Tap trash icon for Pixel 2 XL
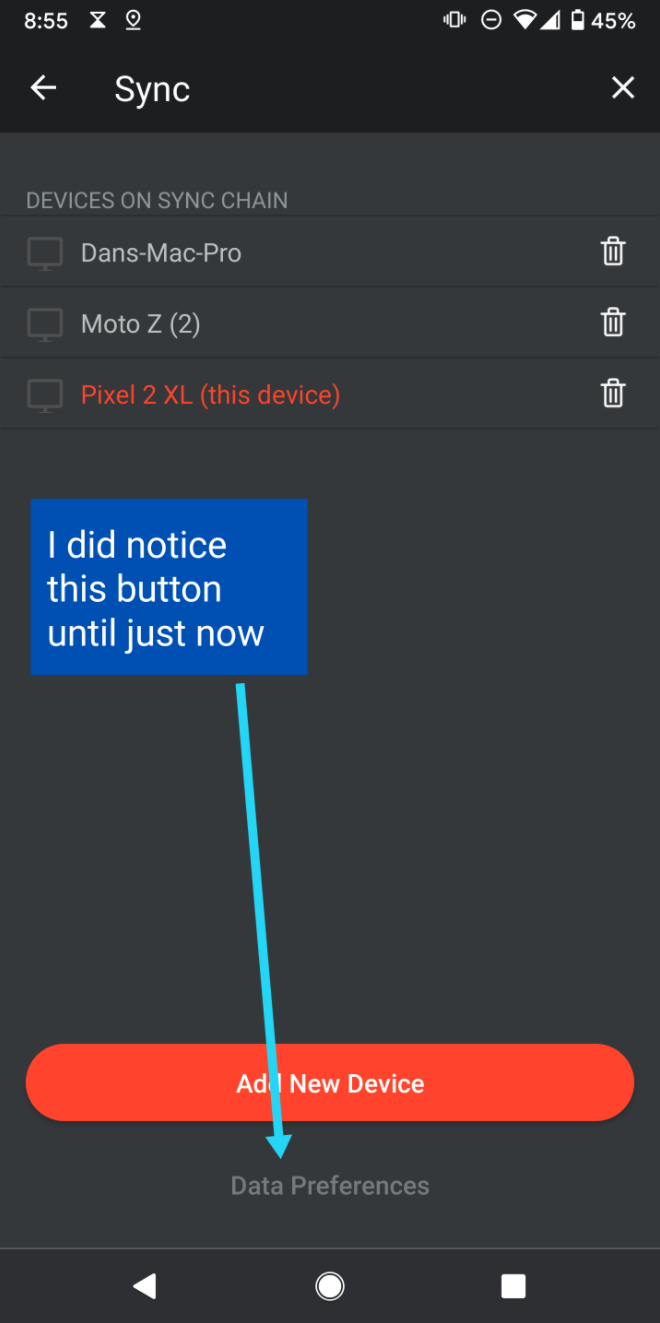Viewport: 660px width, 1323px height. click(x=613, y=393)
